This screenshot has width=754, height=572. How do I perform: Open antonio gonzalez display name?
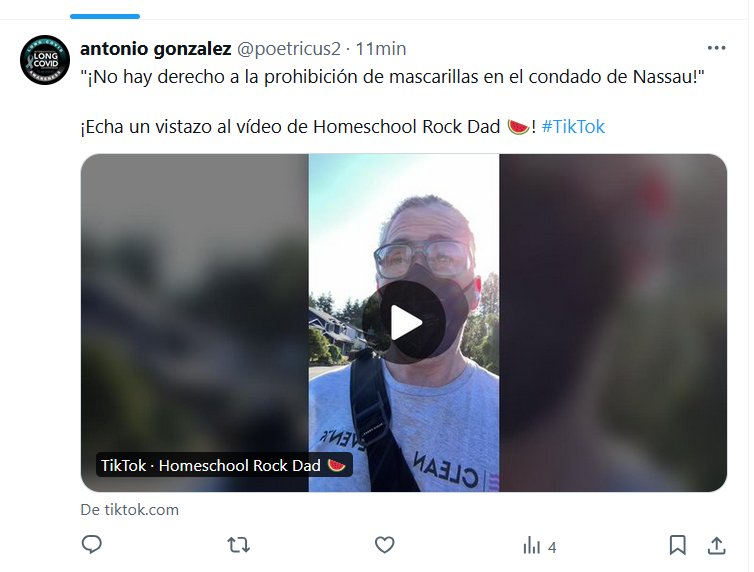(x=155, y=49)
